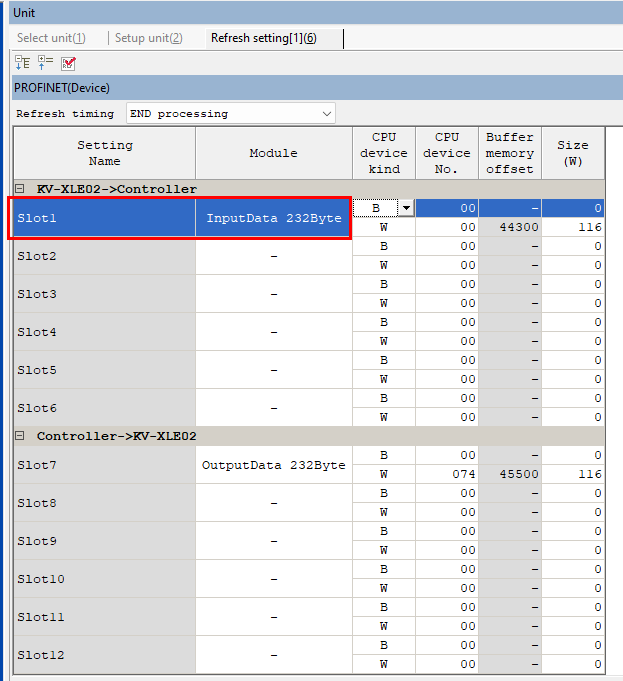Click the CPU device No. column header
623x681 pixels.
[x=447, y=153]
